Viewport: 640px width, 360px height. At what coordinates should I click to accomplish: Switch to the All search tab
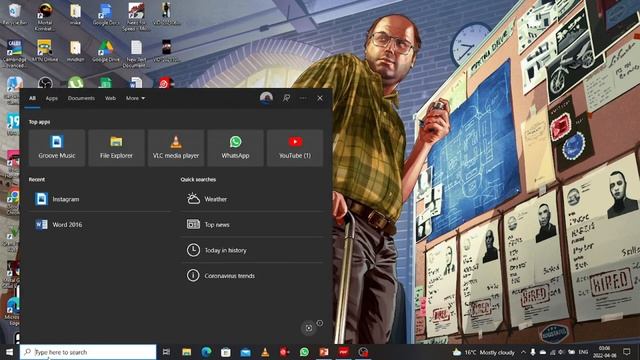[x=32, y=98]
